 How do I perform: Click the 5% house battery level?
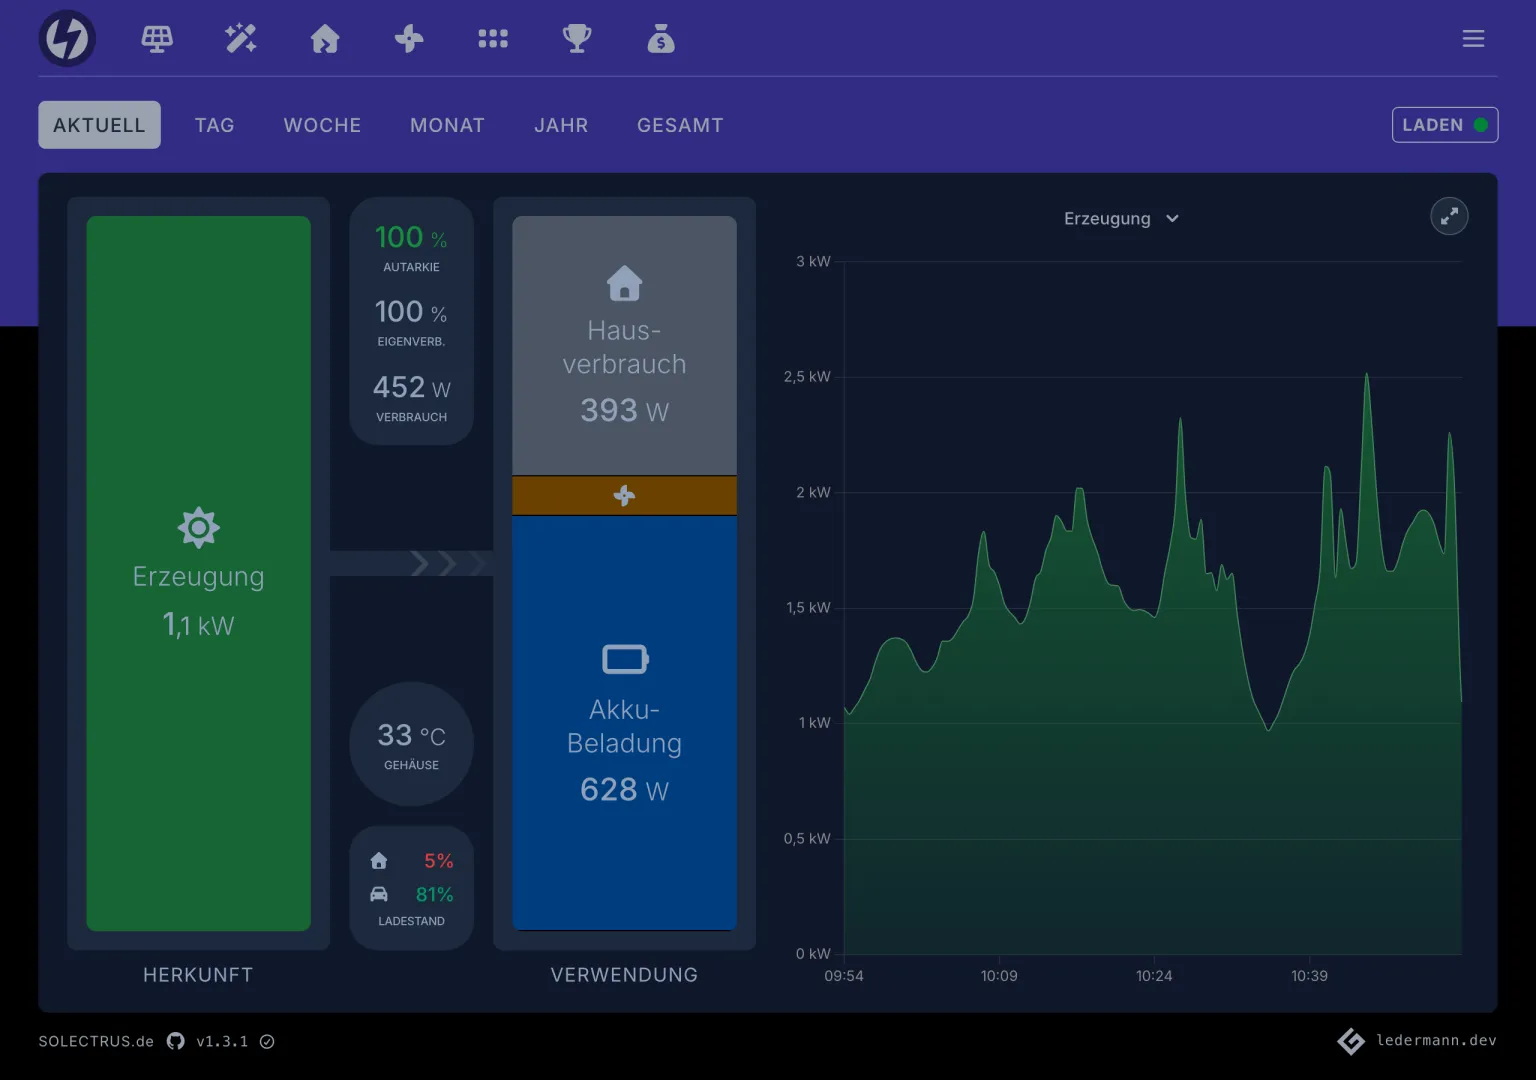(x=438, y=861)
